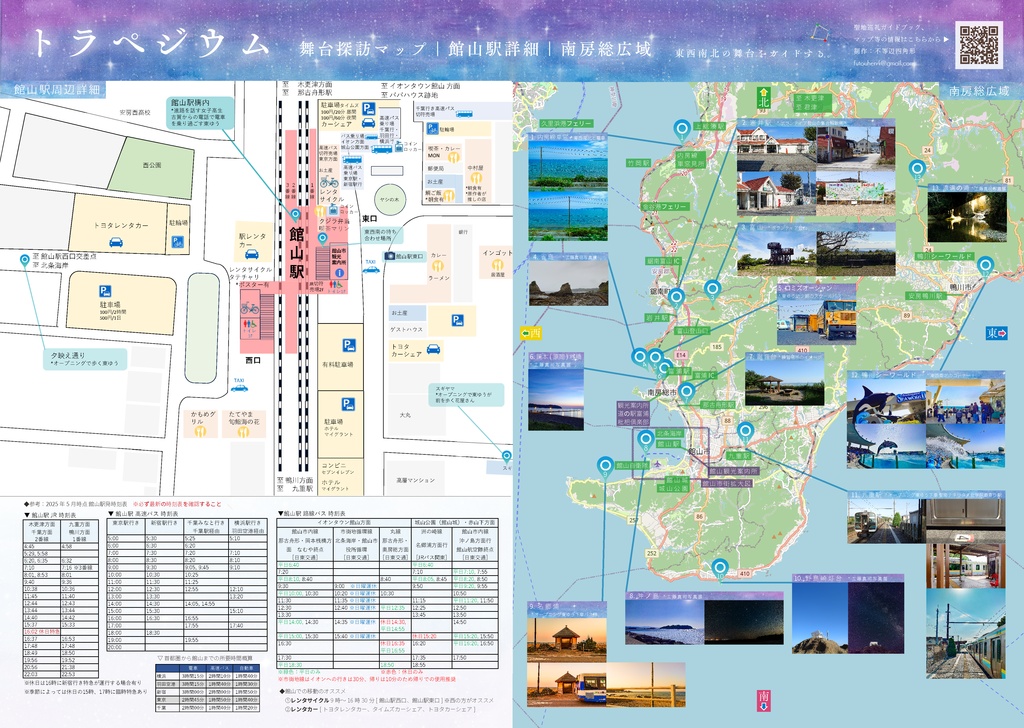Image resolution: width=1024 pixels, height=728 pixels.
Task: Click the P icon at ホテルマイグラント 駐車場
Action: pyautogui.click(x=348, y=405)
